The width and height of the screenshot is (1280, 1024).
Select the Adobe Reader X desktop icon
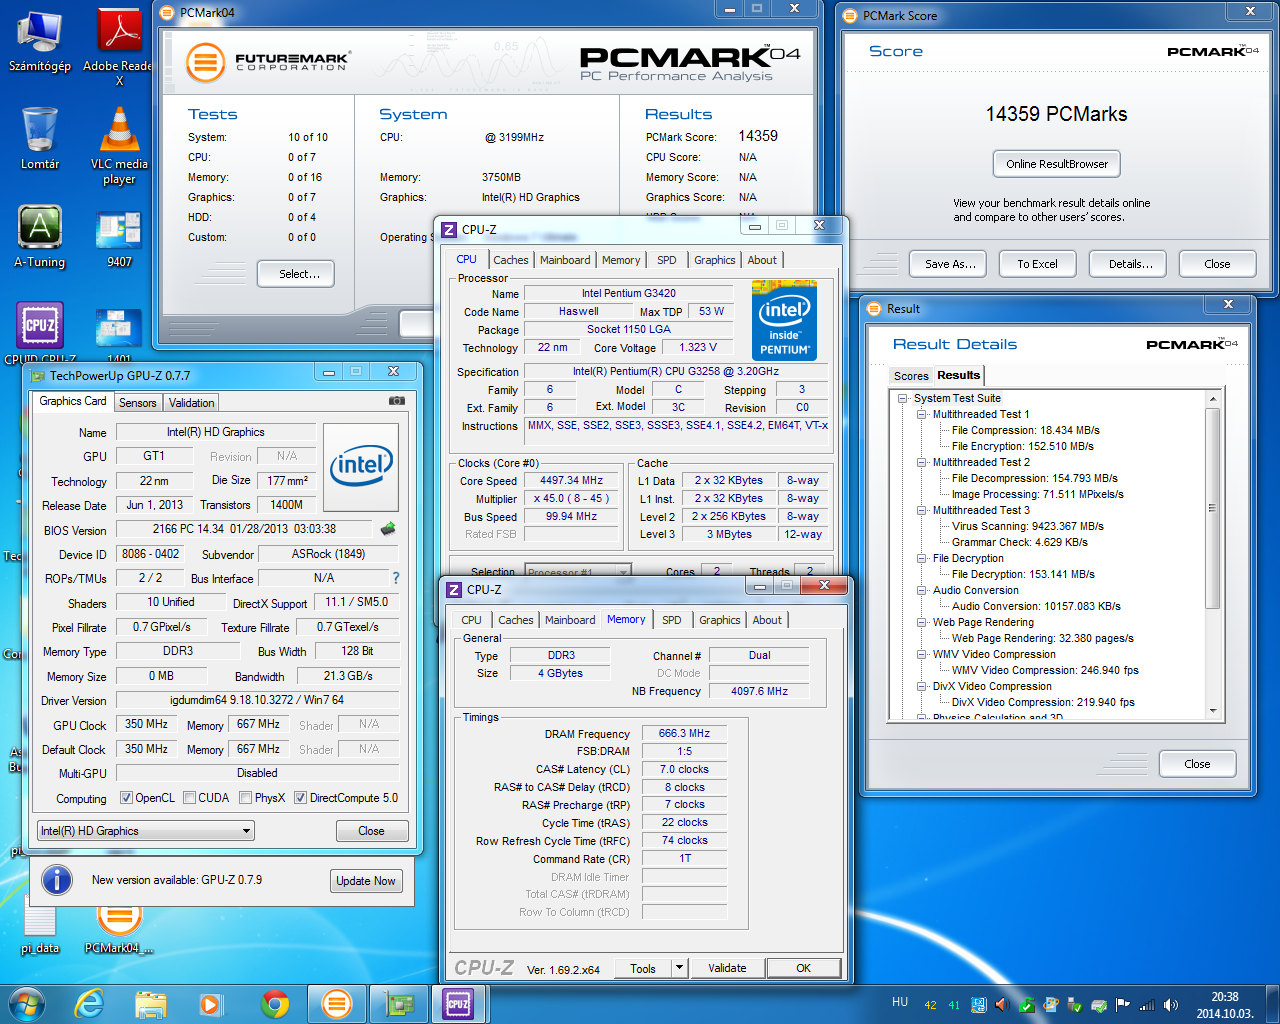[119, 45]
